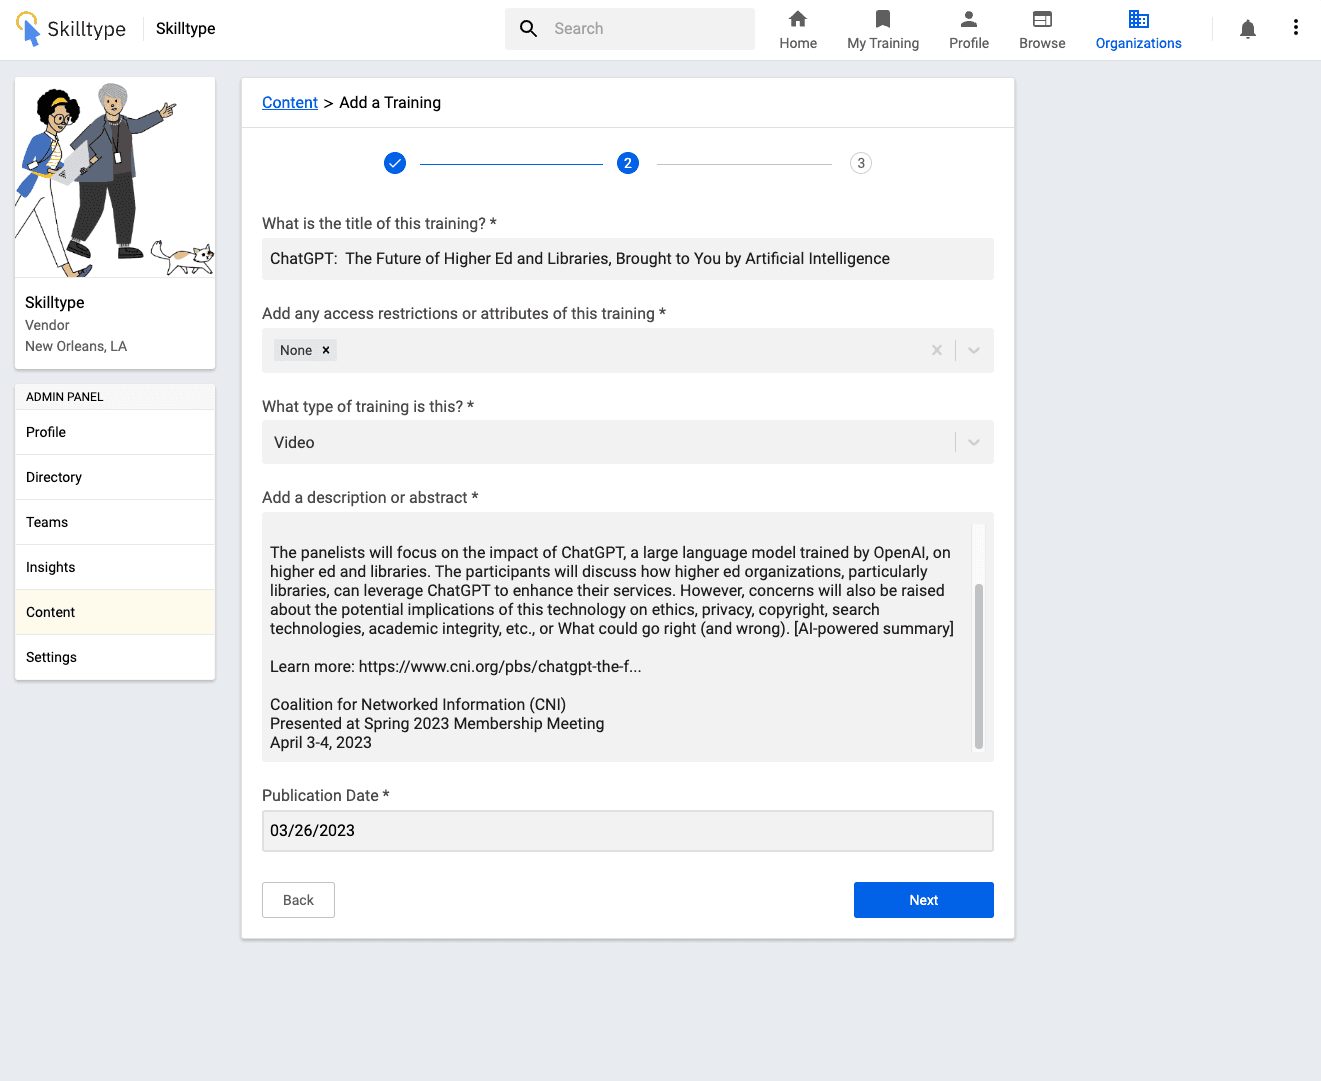Remove the None tag
Viewport: 1321px width, 1081px height.
[x=326, y=350]
